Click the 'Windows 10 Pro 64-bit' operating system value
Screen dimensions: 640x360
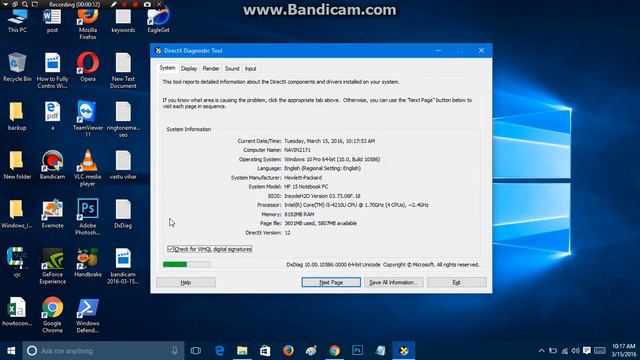[332, 159]
